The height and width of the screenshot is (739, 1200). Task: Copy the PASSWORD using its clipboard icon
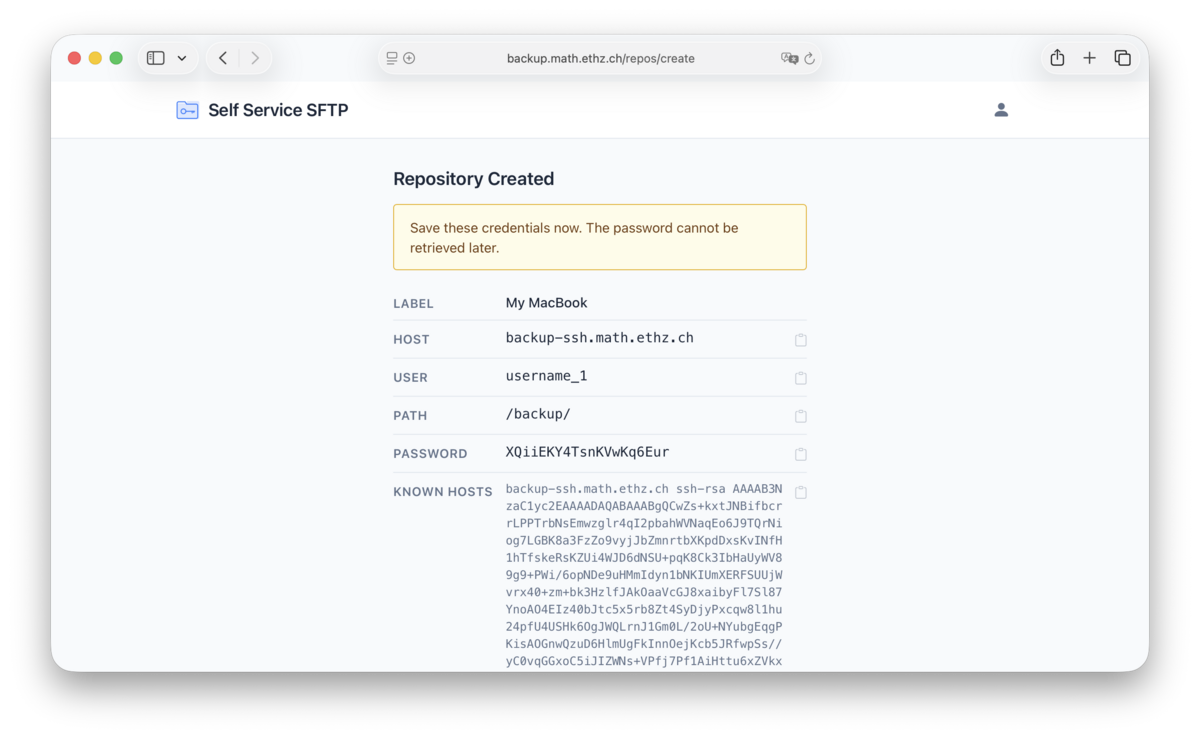tap(801, 454)
